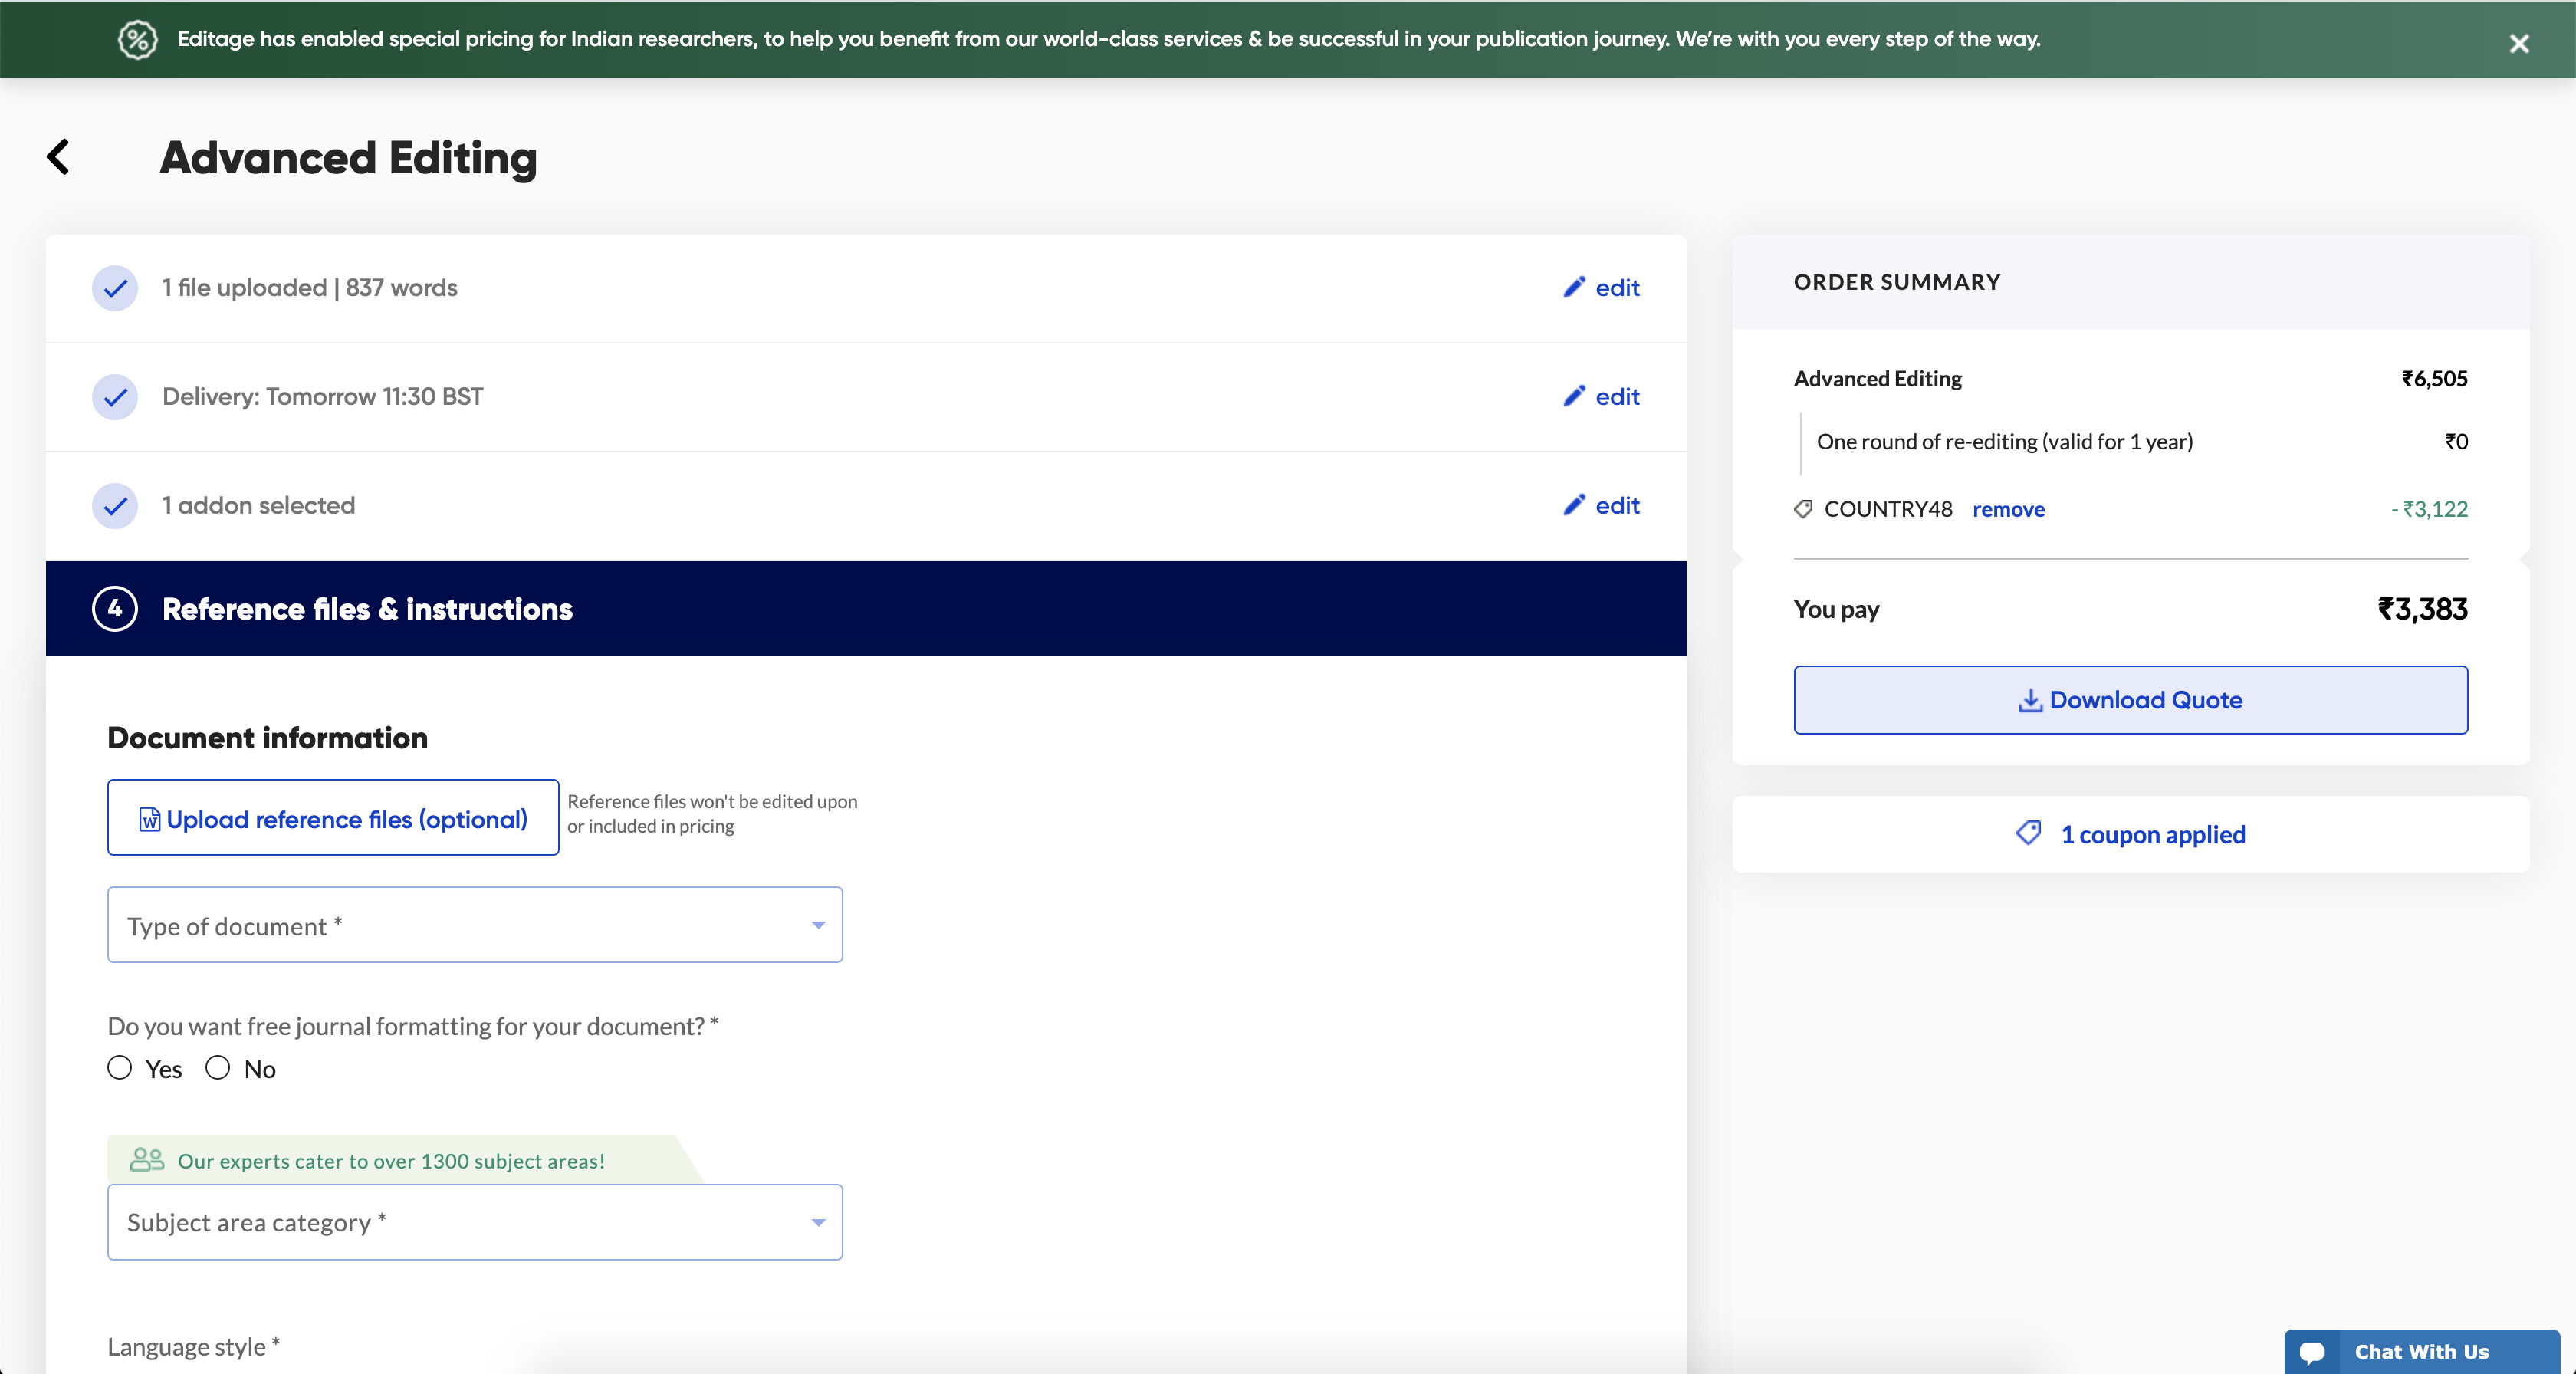
Task: Click the pencil icon in the file upload row
Action: pos(1574,287)
